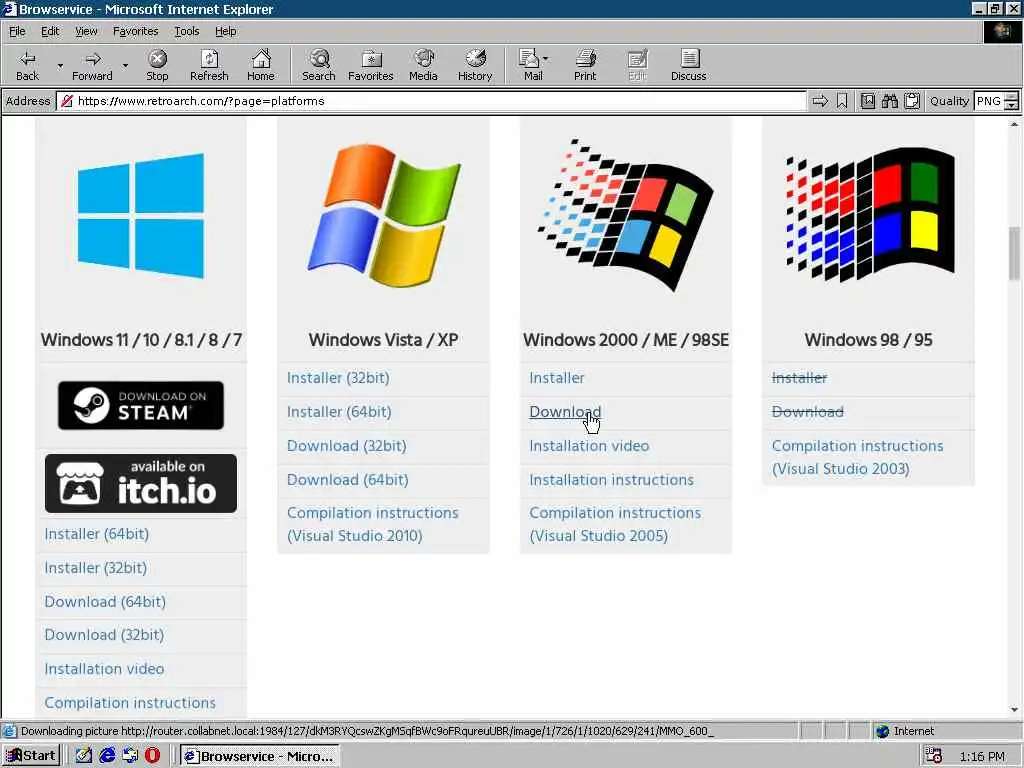1024x768 pixels.
Task: Open Windows 2000 Installation video link
Action: (x=589, y=446)
